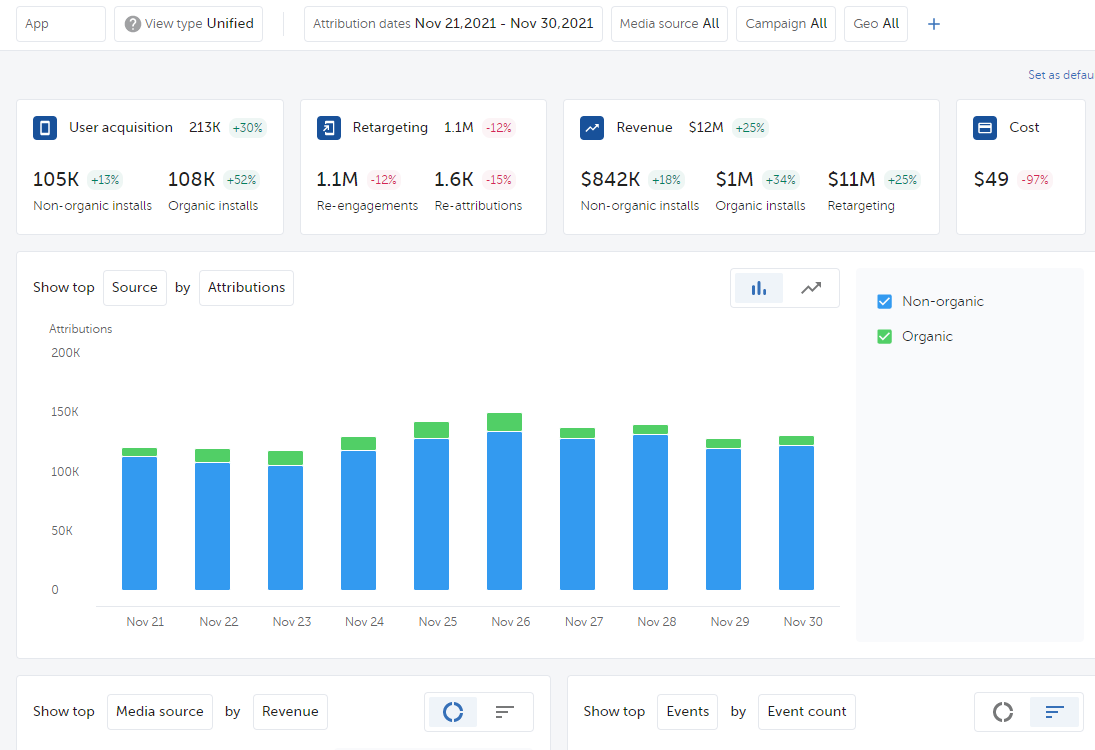Uncheck the Organic legend checkbox
The image size is (1095, 750).
[884, 337]
